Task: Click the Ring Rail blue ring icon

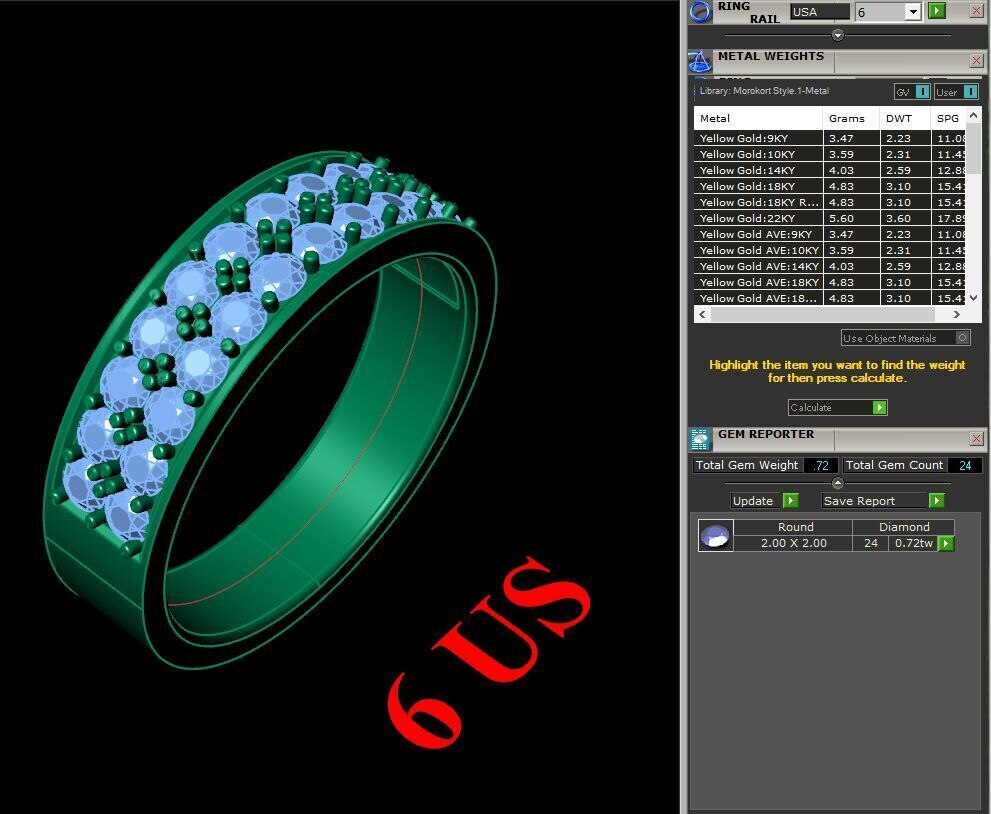Action: (700, 12)
